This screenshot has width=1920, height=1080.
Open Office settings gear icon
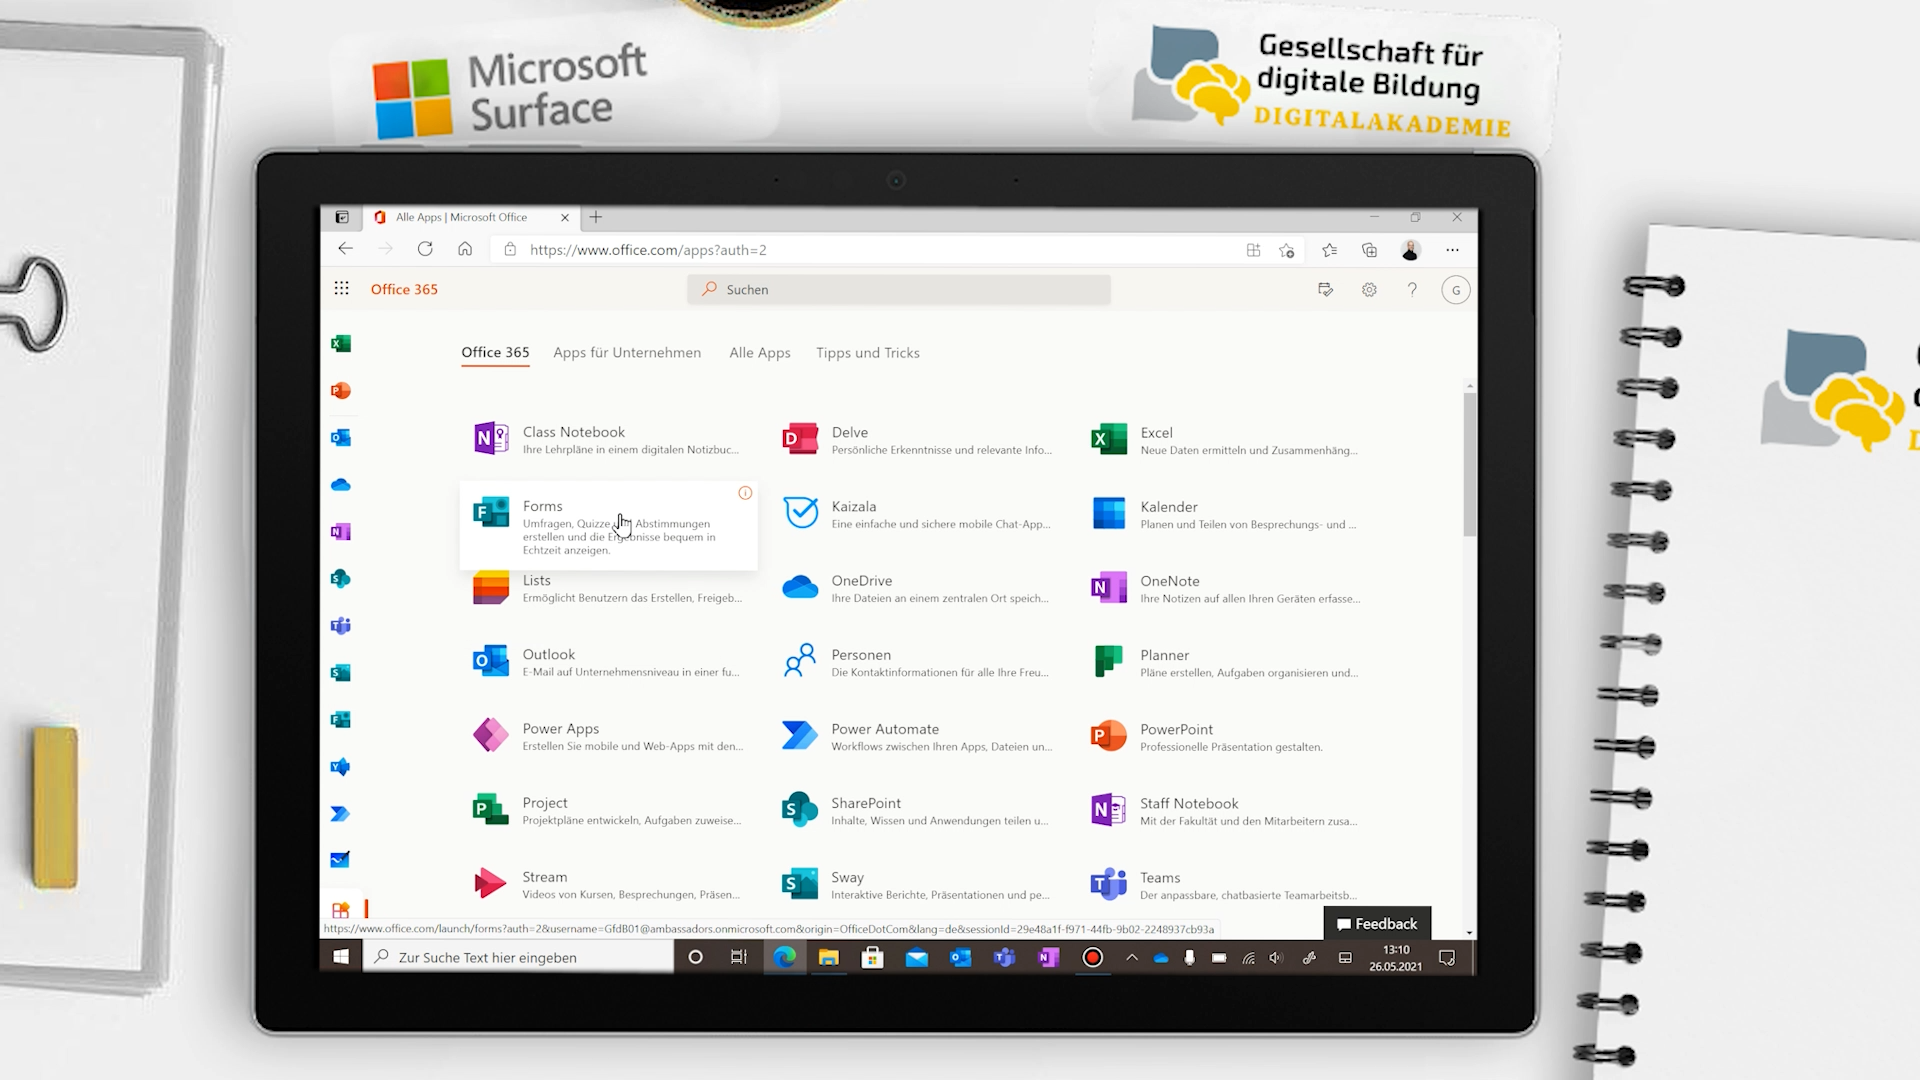(x=1369, y=290)
